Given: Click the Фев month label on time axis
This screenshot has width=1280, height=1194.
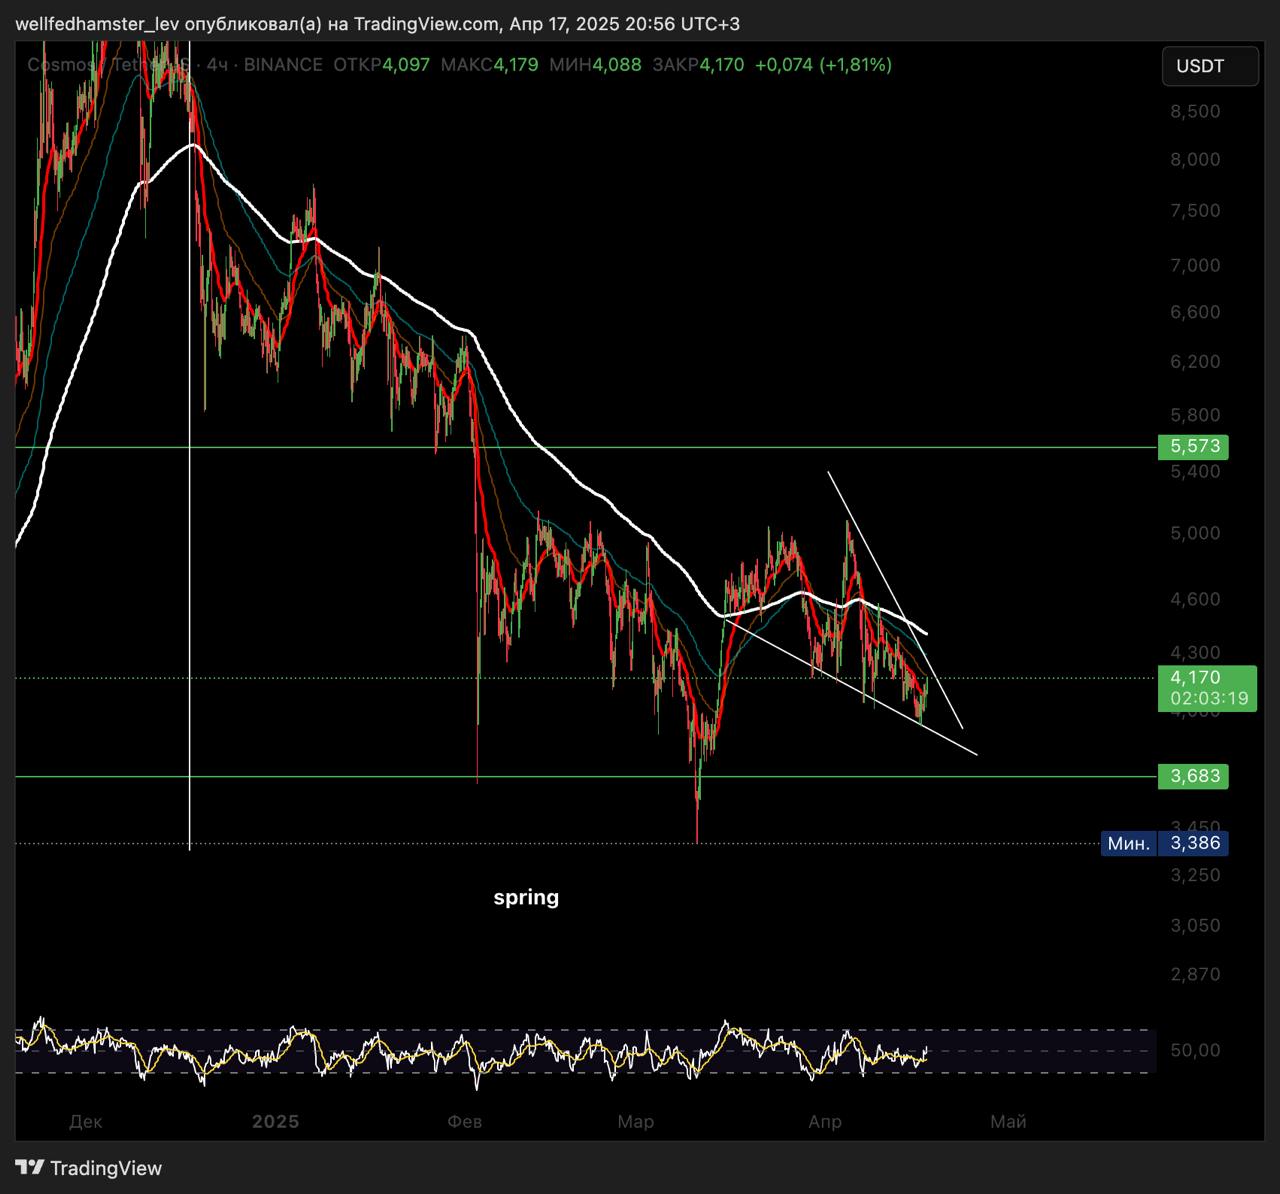Looking at the screenshot, I should tap(465, 1121).
